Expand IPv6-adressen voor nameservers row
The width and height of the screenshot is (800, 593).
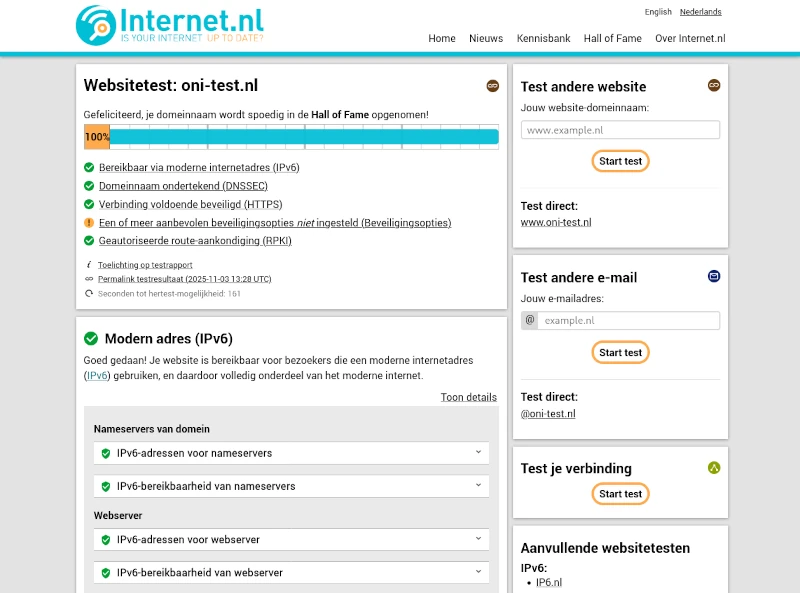coord(293,453)
